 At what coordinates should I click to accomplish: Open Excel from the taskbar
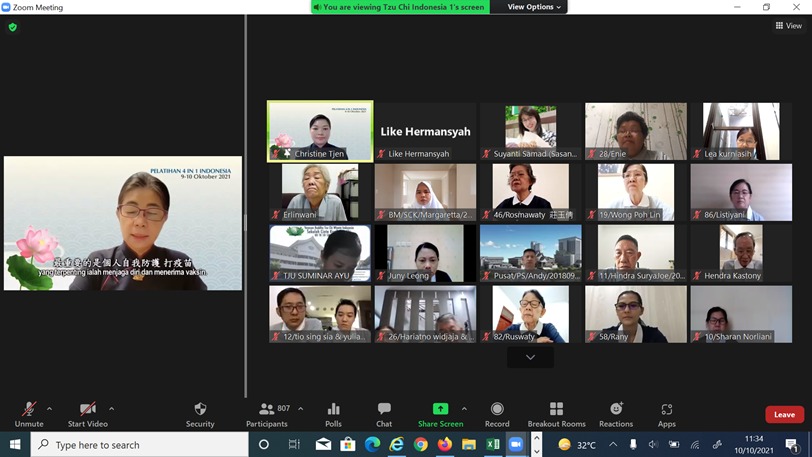click(x=492, y=445)
